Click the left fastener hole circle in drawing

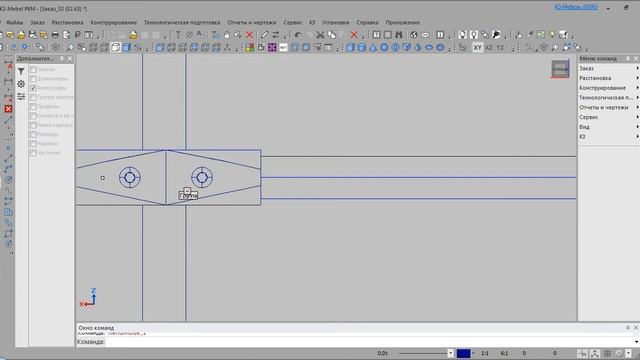point(130,178)
